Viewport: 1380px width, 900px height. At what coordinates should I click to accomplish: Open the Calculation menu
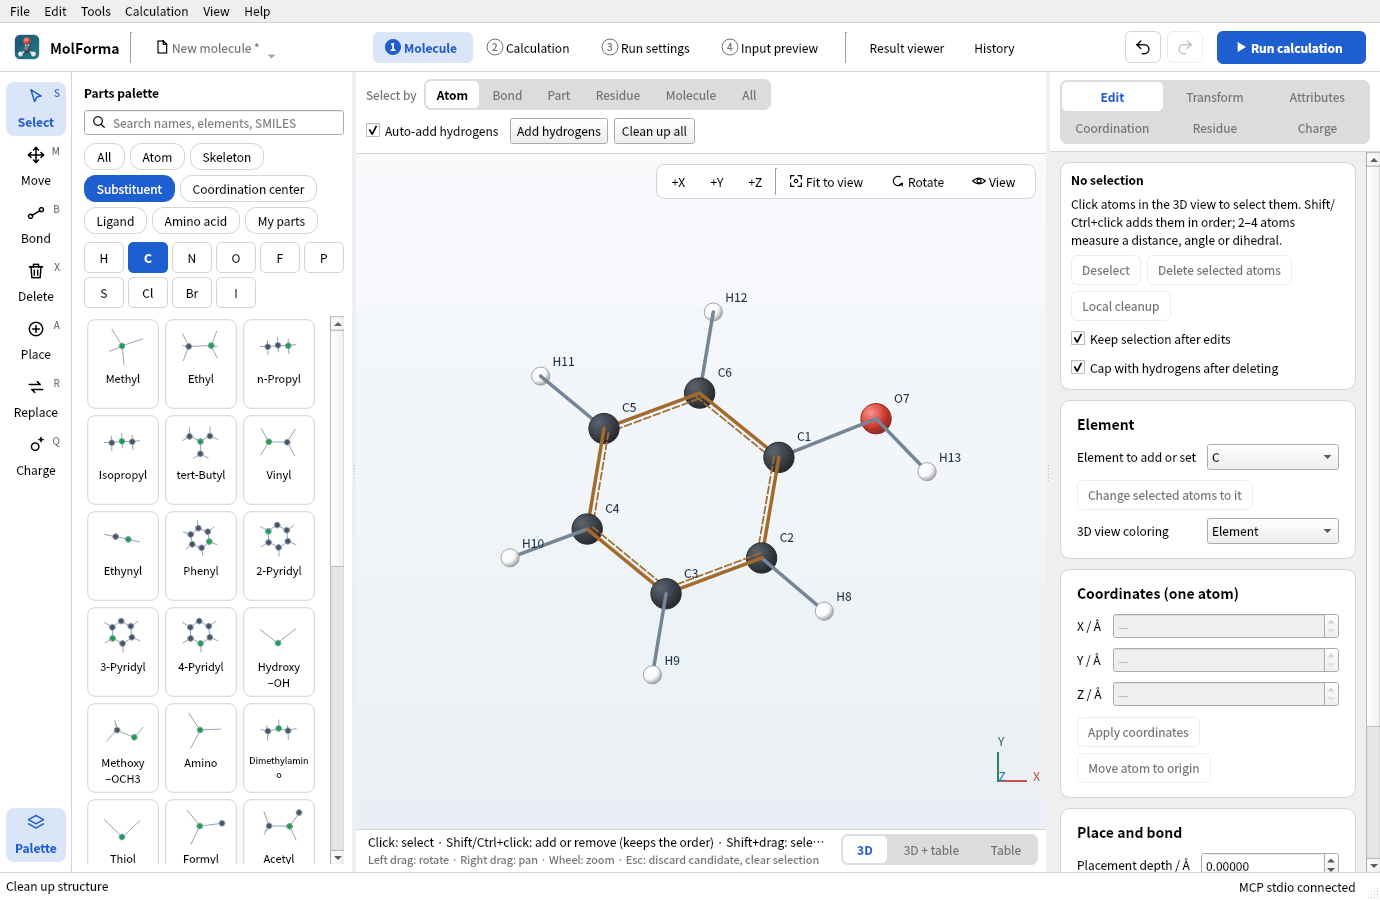point(156,11)
